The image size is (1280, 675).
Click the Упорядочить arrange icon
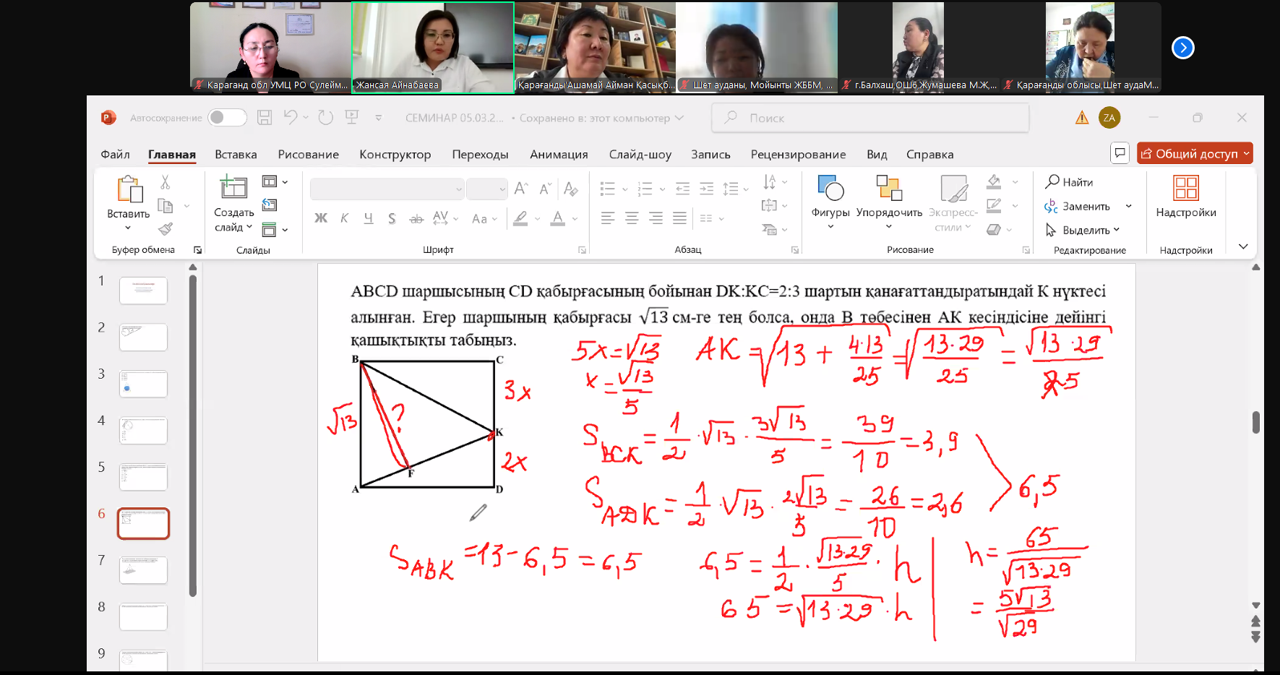tap(889, 188)
